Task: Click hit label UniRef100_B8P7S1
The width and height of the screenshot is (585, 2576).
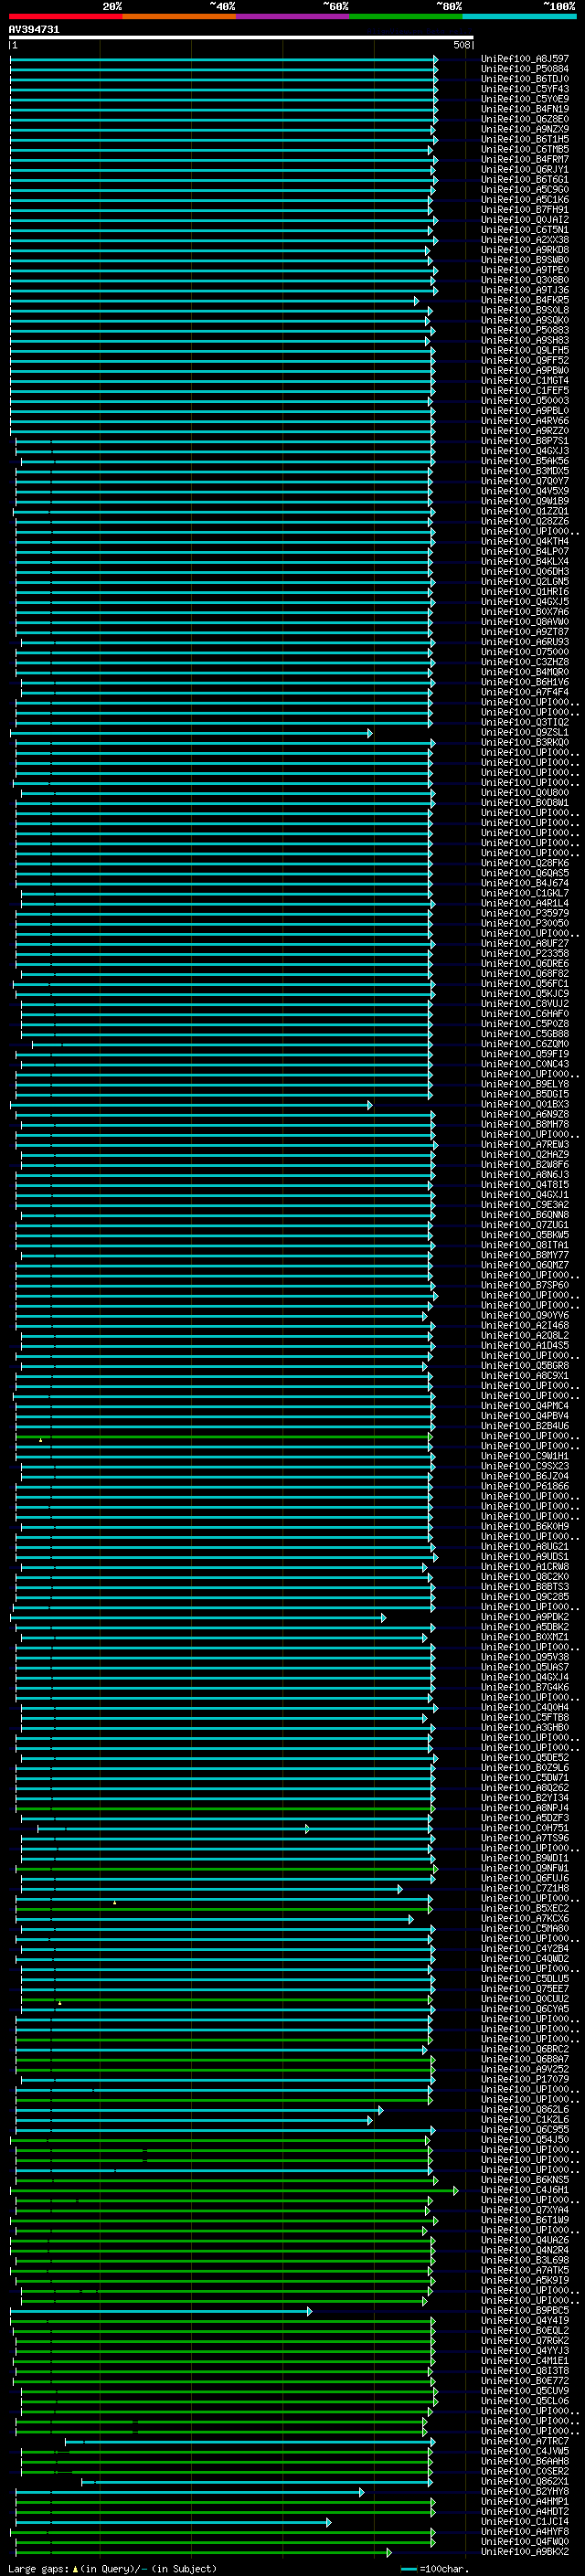Action: [x=525, y=441]
